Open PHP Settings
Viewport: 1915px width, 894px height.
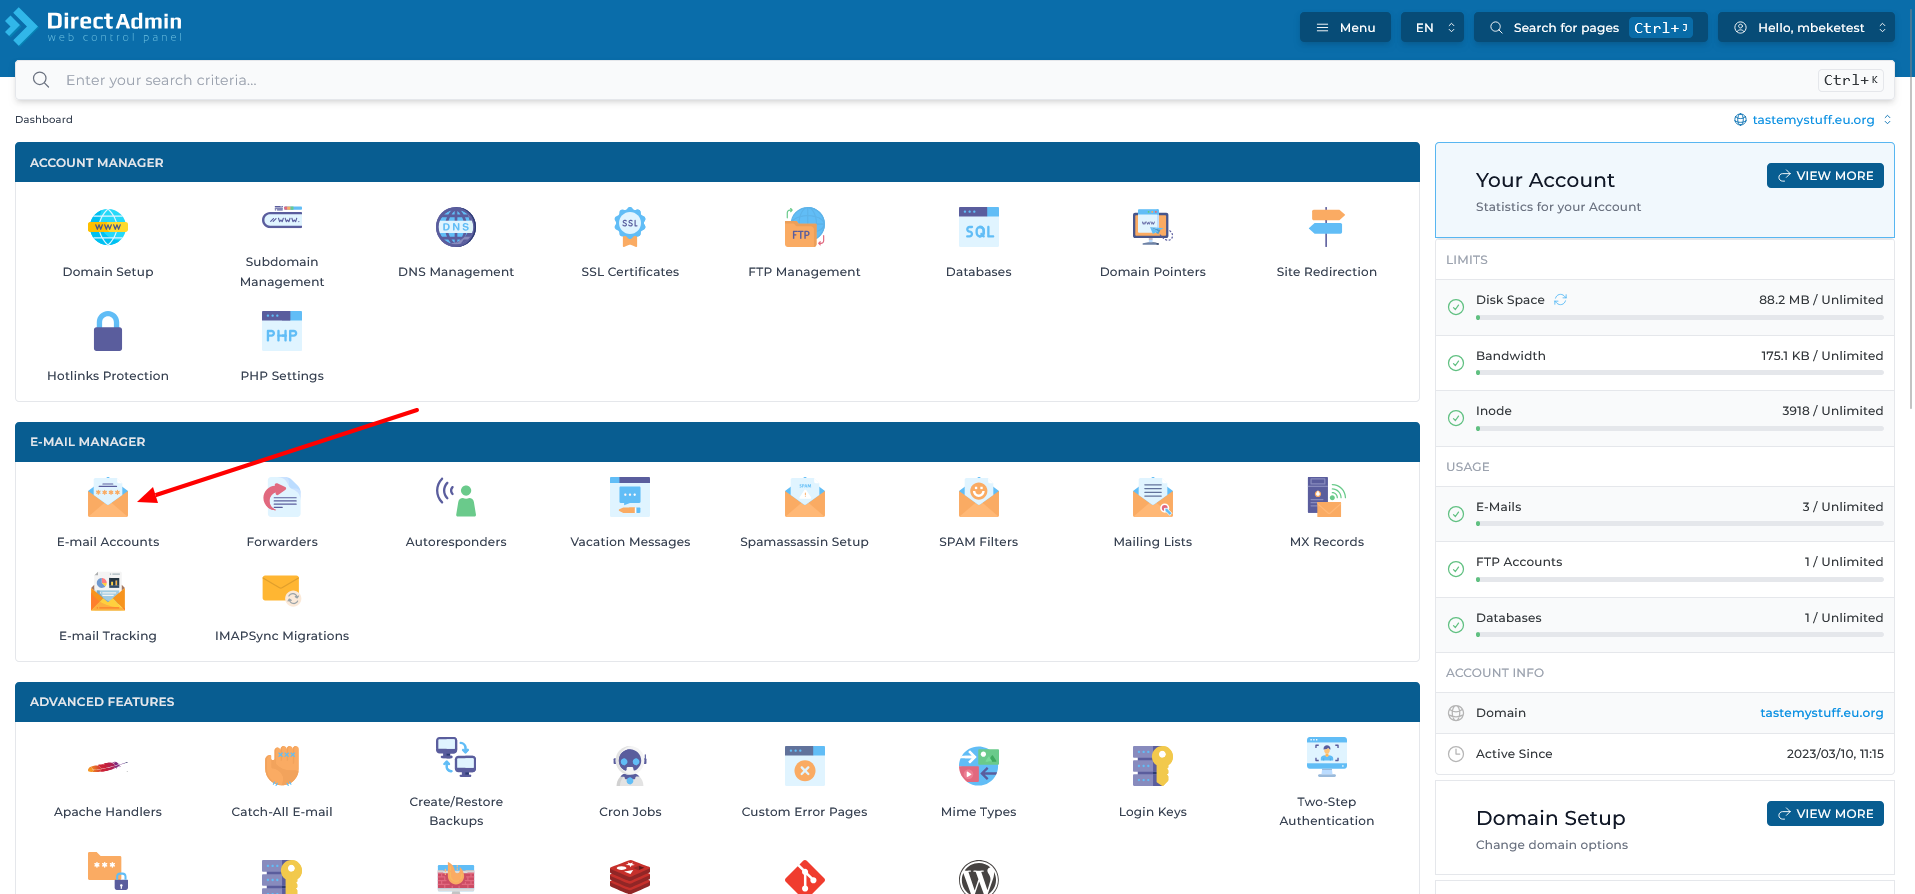point(282,332)
